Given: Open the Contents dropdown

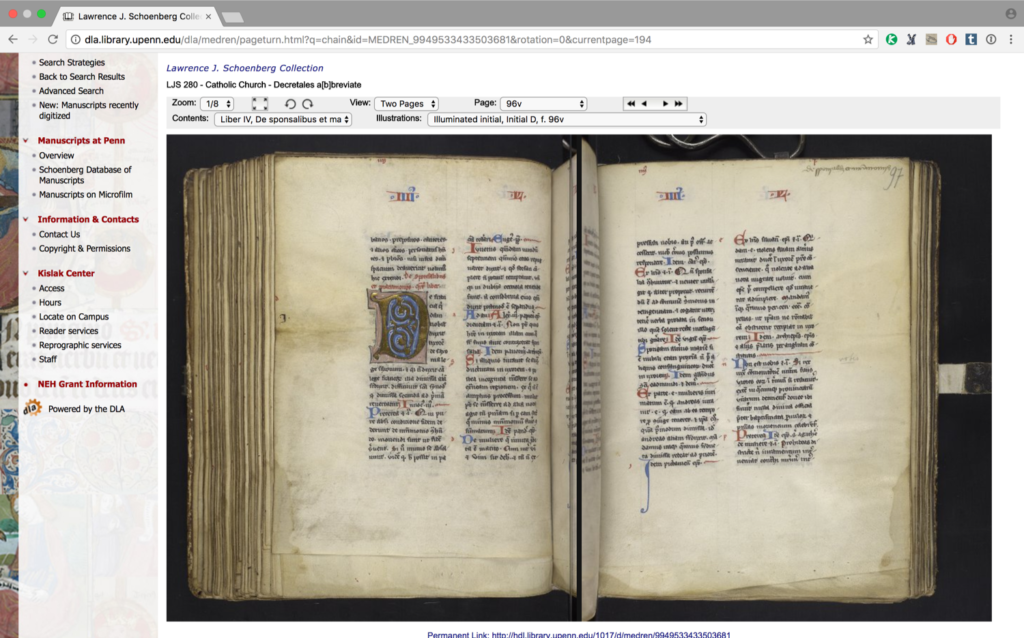Looking at the screenshot, I should click(x=283, y=120).
